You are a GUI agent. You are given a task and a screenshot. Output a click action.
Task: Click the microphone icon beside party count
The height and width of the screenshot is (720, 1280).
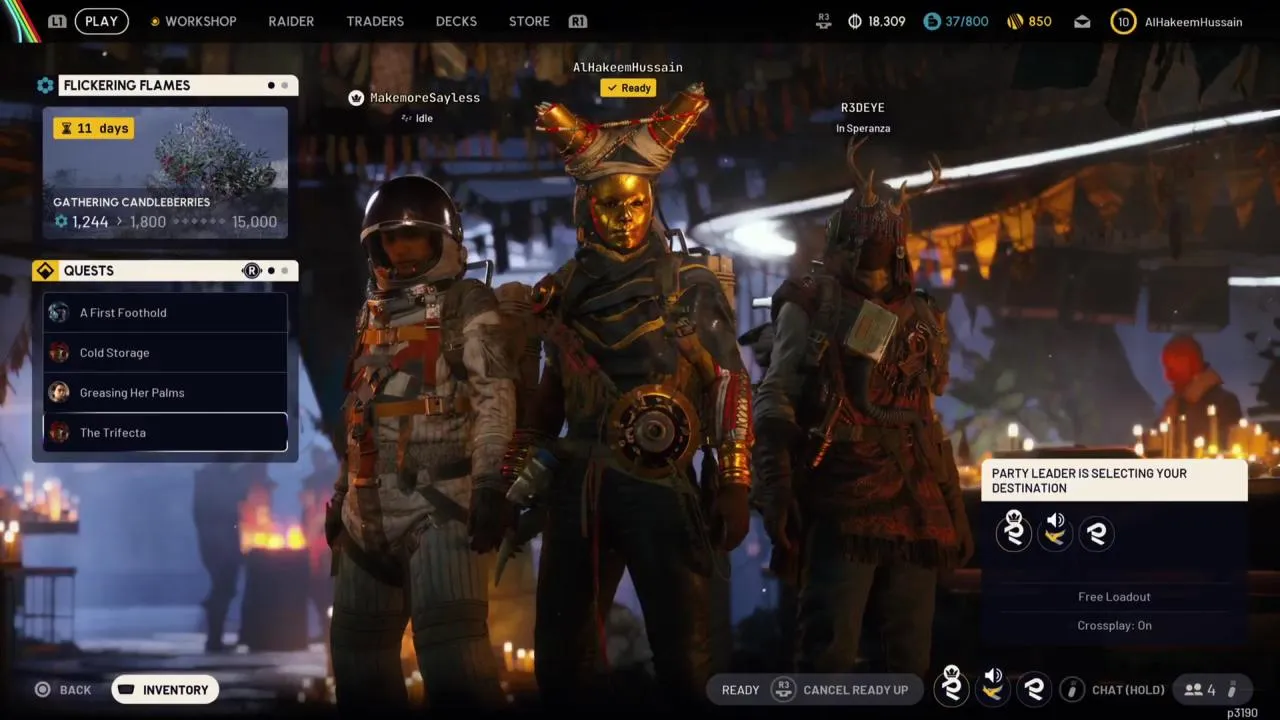[x=1232, y=690]
